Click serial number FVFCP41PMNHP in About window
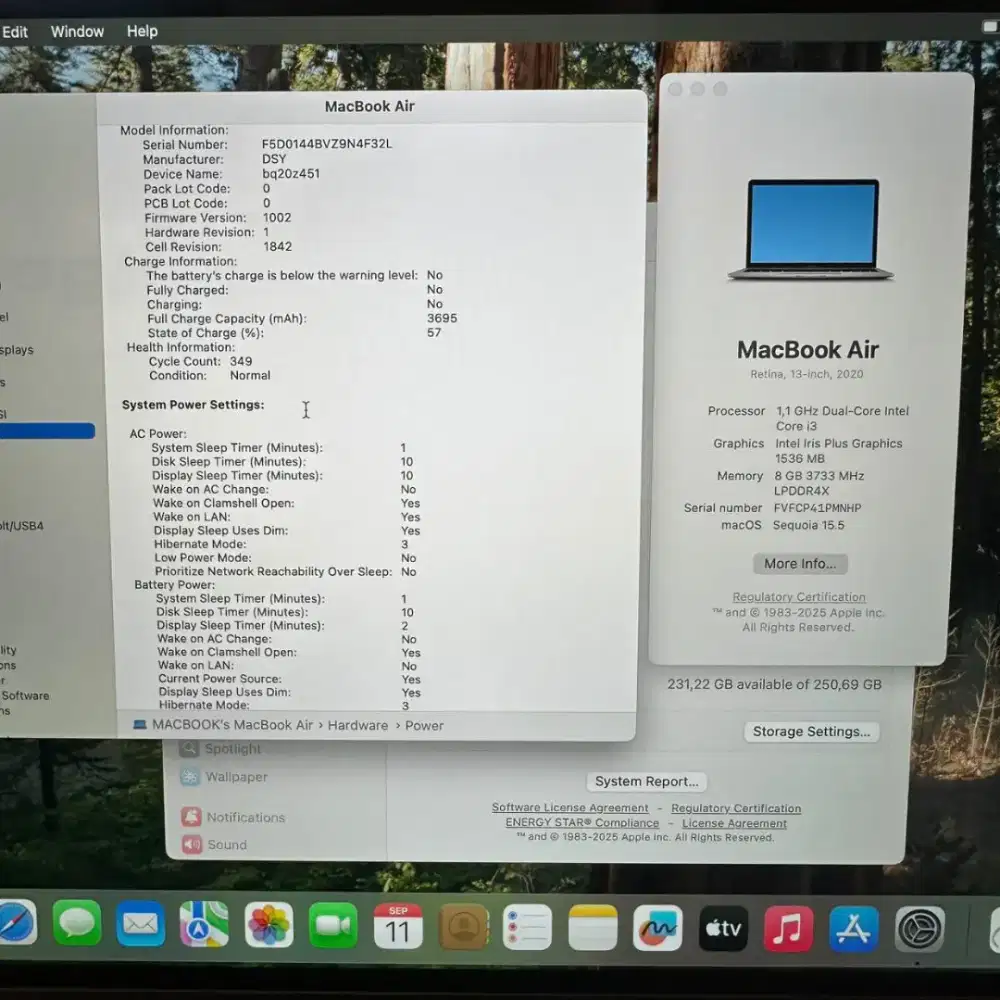Screen dimensions: 1000x1000 coord(818,508)
